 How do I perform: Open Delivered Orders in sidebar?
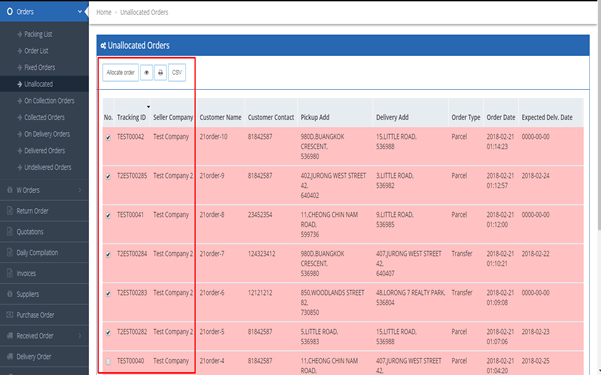[x=44, y=151]
